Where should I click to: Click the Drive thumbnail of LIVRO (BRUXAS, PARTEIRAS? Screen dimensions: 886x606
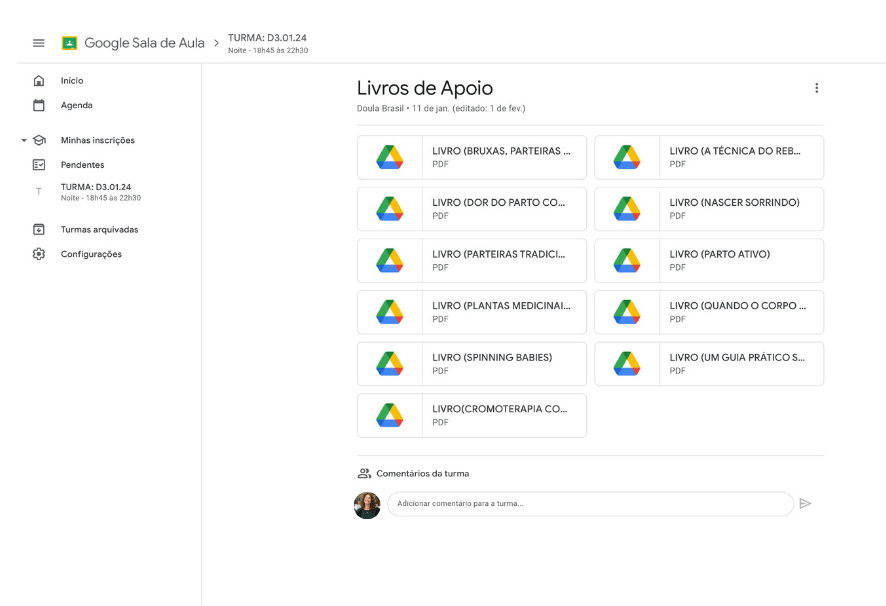tap(389, 157)
